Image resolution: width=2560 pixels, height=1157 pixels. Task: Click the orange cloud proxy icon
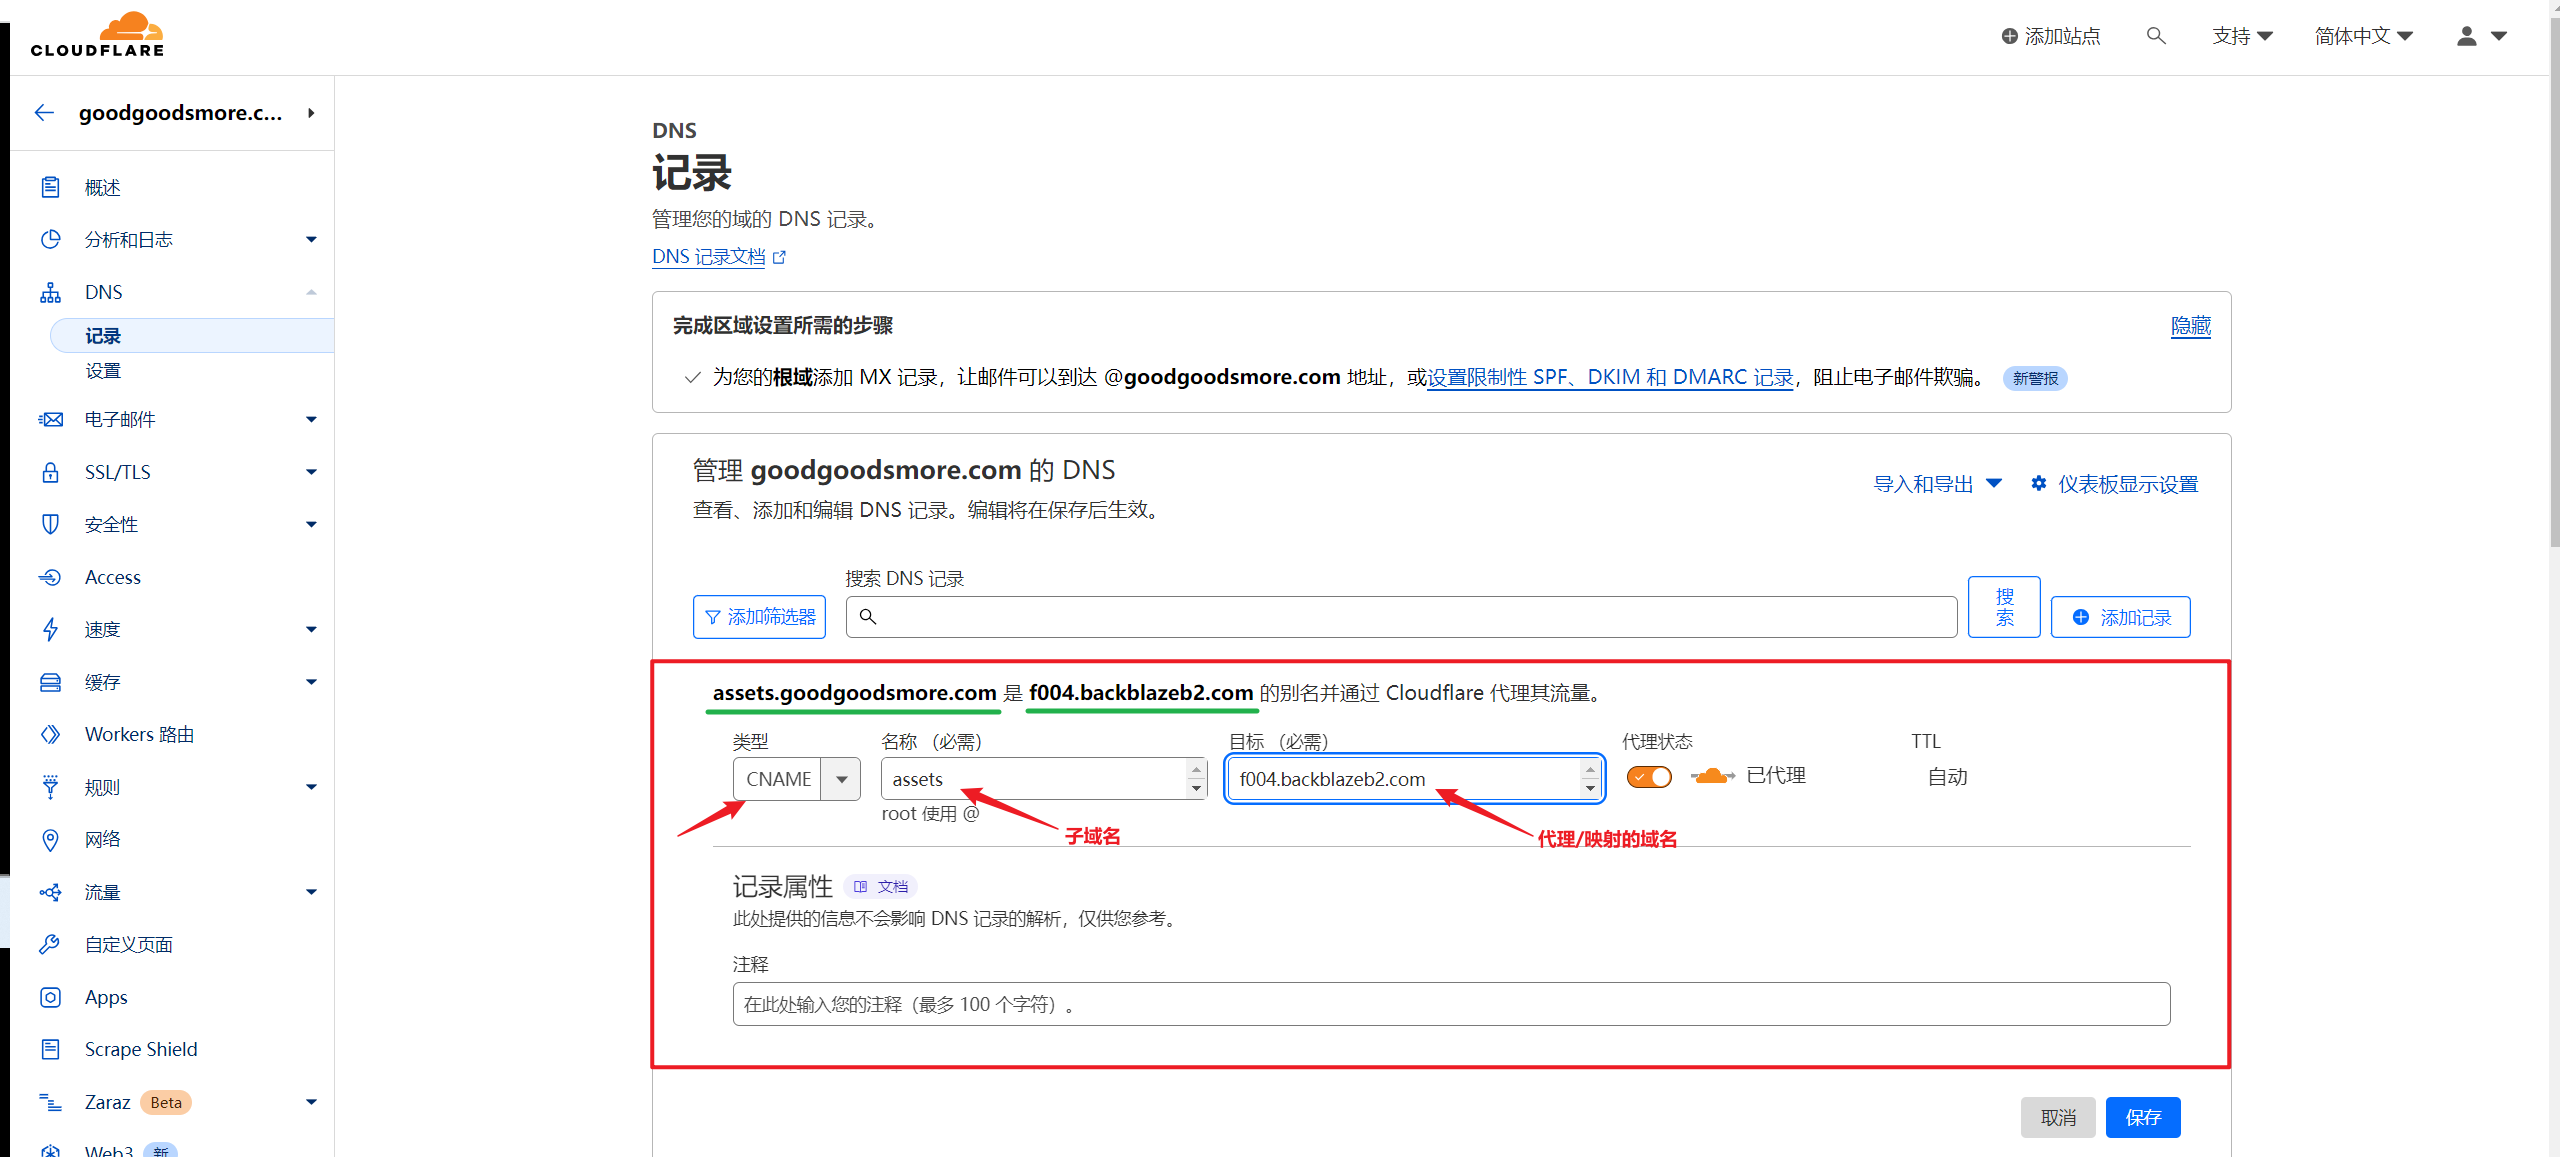1712,776
